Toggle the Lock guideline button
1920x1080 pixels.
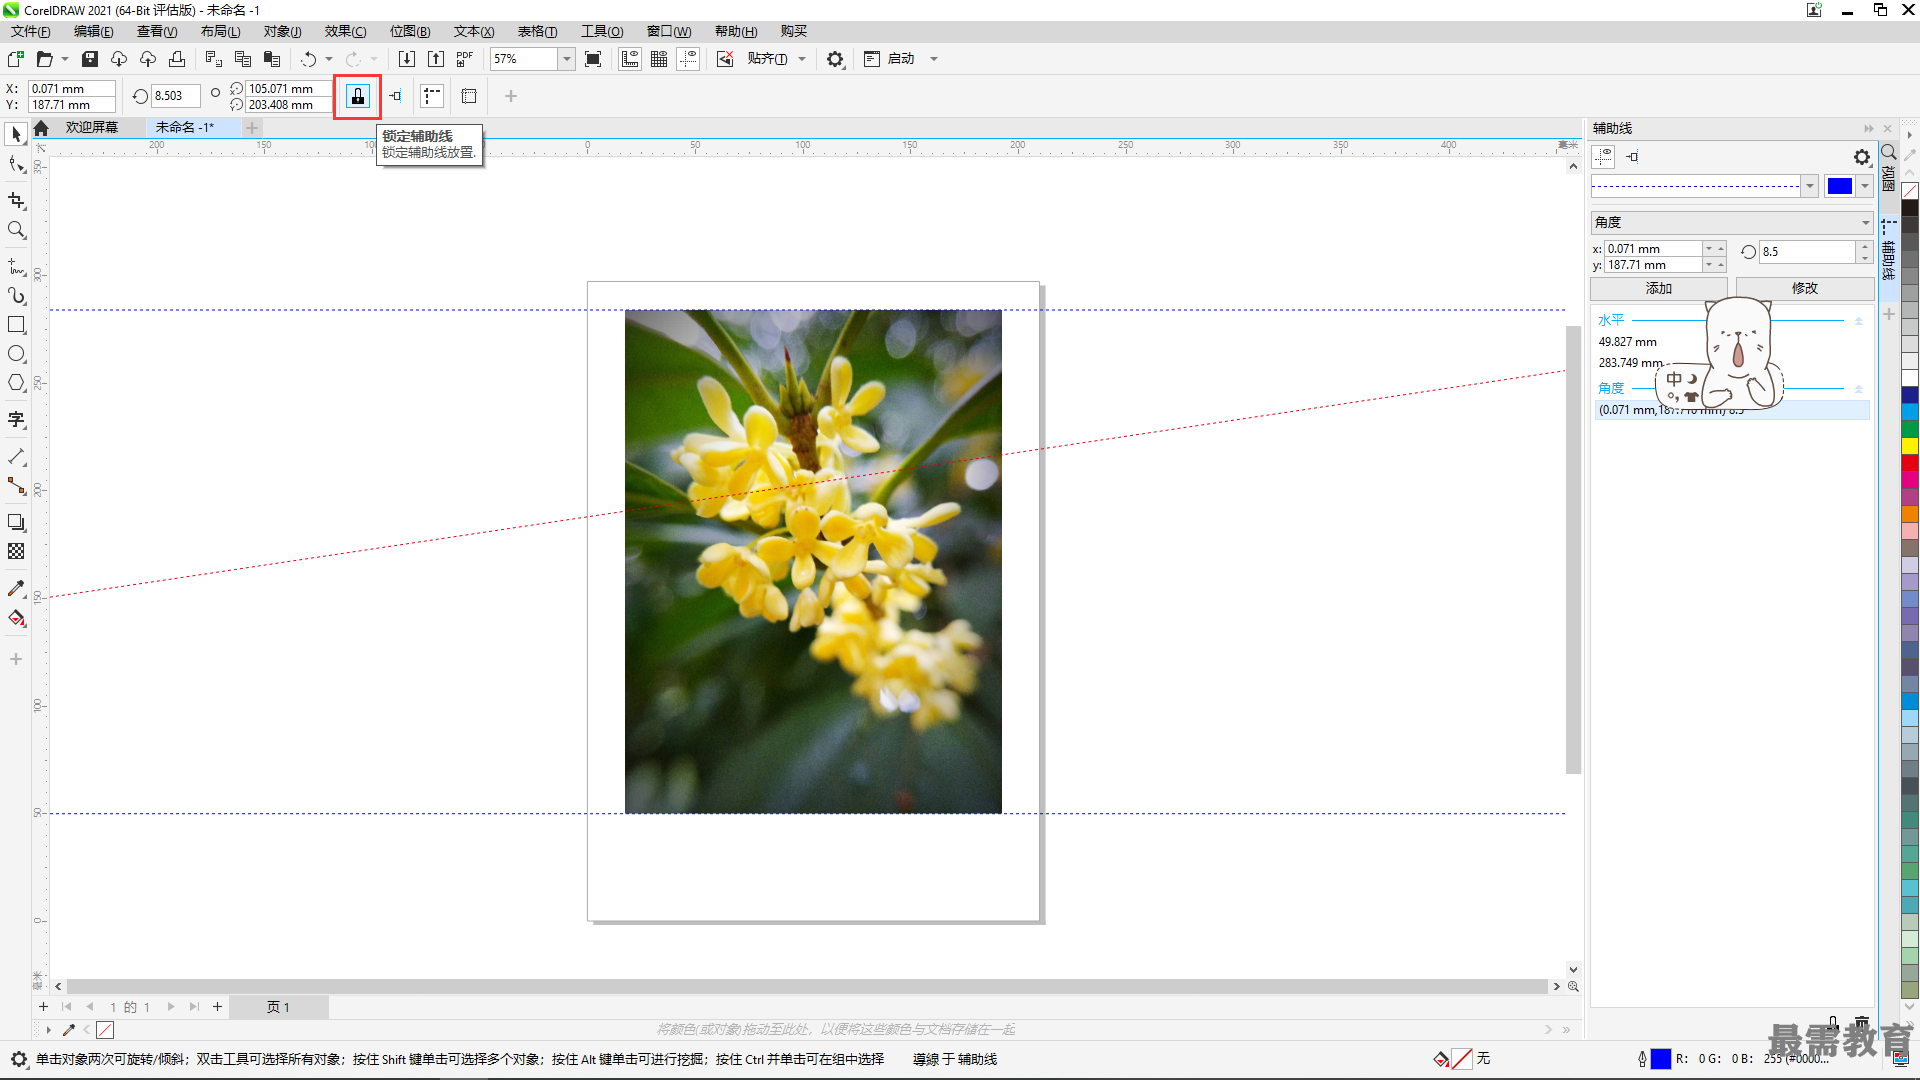click(357, 96)
